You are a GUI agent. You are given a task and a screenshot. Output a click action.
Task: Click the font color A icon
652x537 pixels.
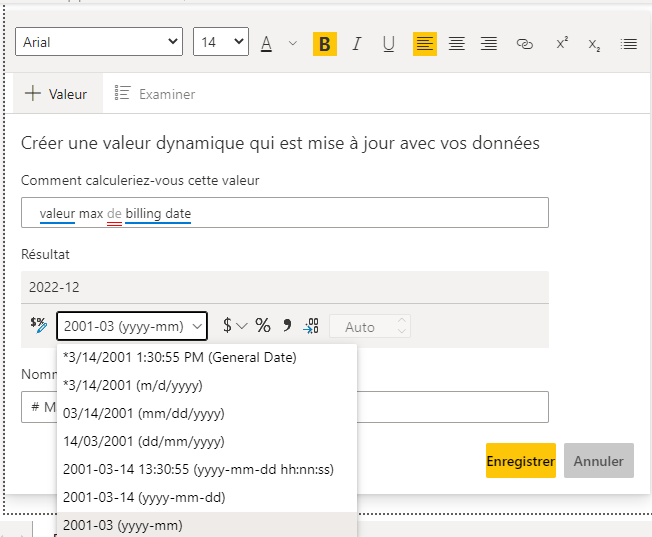[x=267, y=44]
